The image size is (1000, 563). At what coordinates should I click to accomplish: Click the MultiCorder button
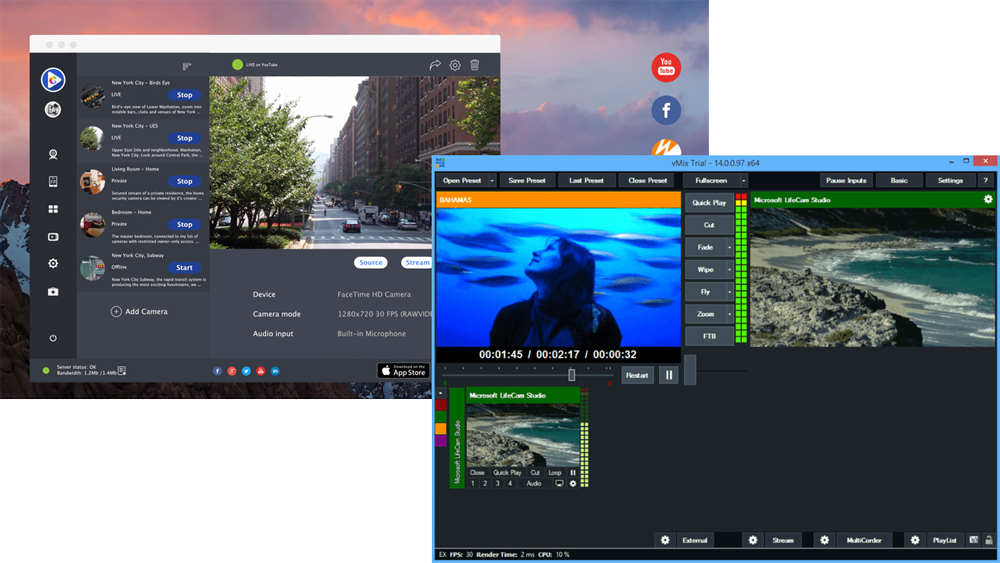[864, 540]
